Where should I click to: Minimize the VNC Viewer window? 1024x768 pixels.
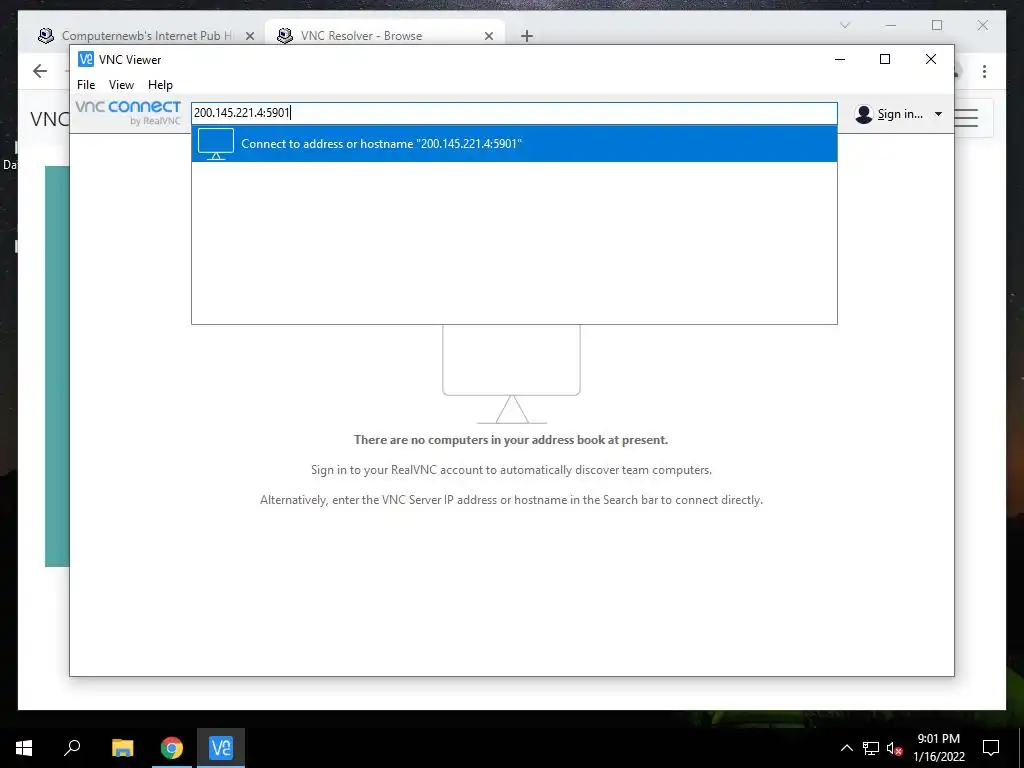(840, 59)
